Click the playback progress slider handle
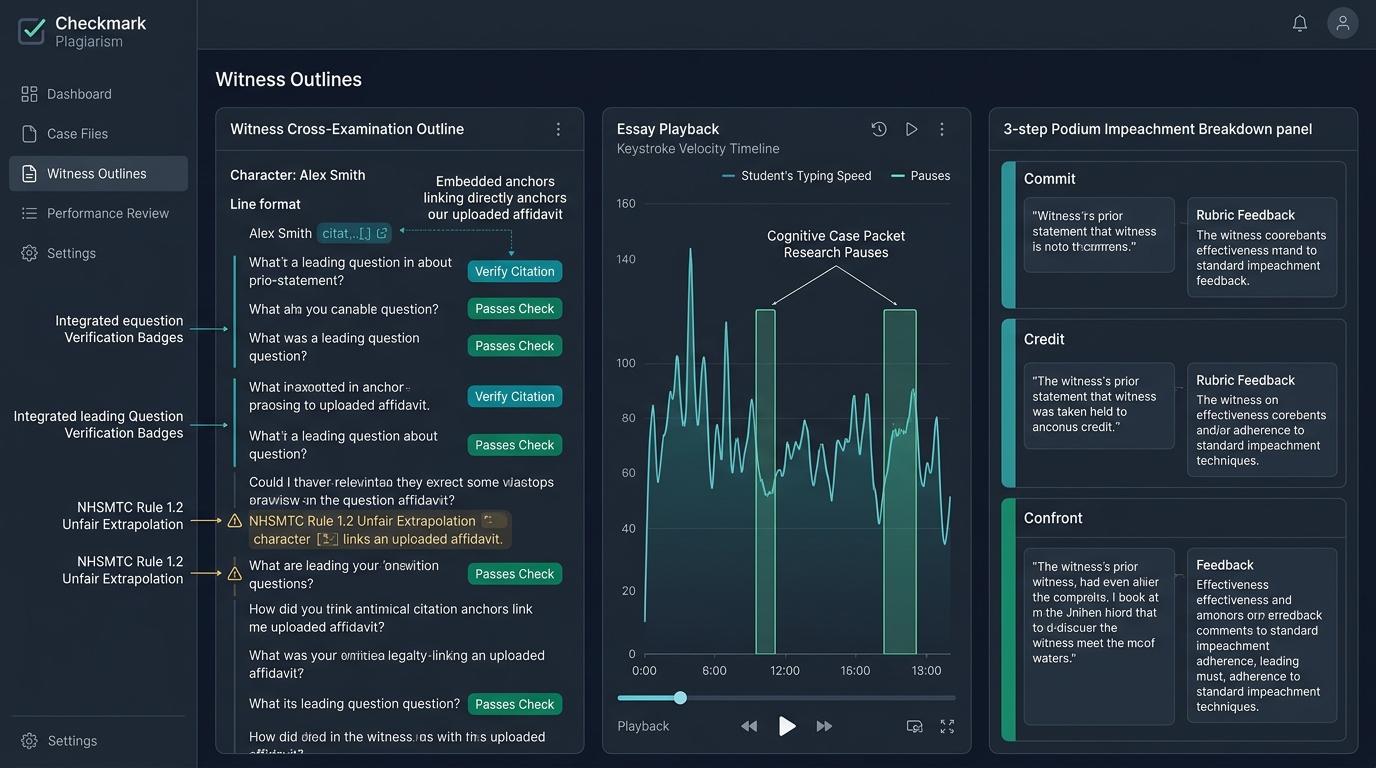 [x=680, y=698]
